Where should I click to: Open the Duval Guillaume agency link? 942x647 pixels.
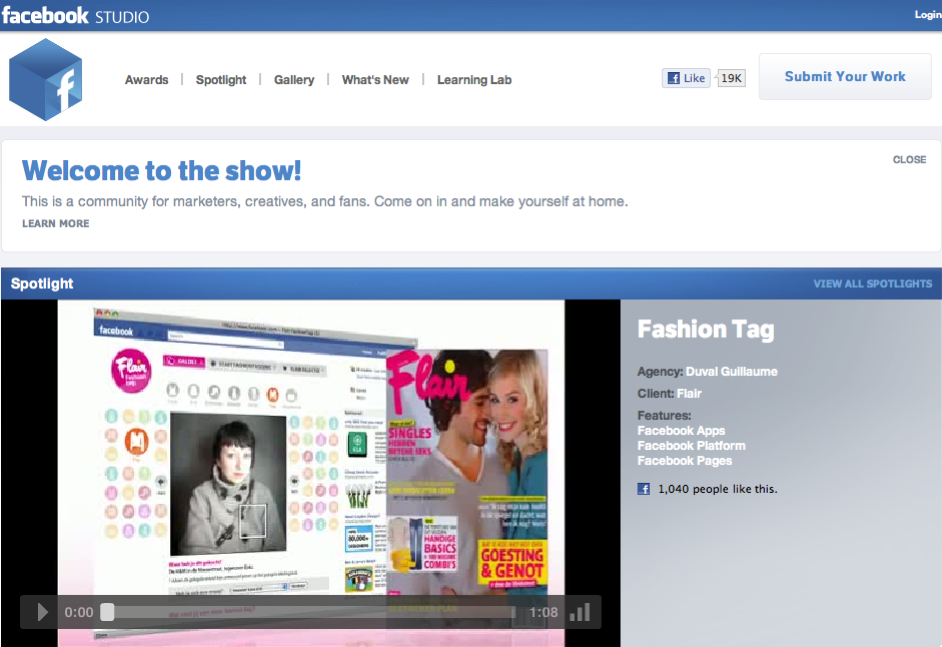(731, 371)
